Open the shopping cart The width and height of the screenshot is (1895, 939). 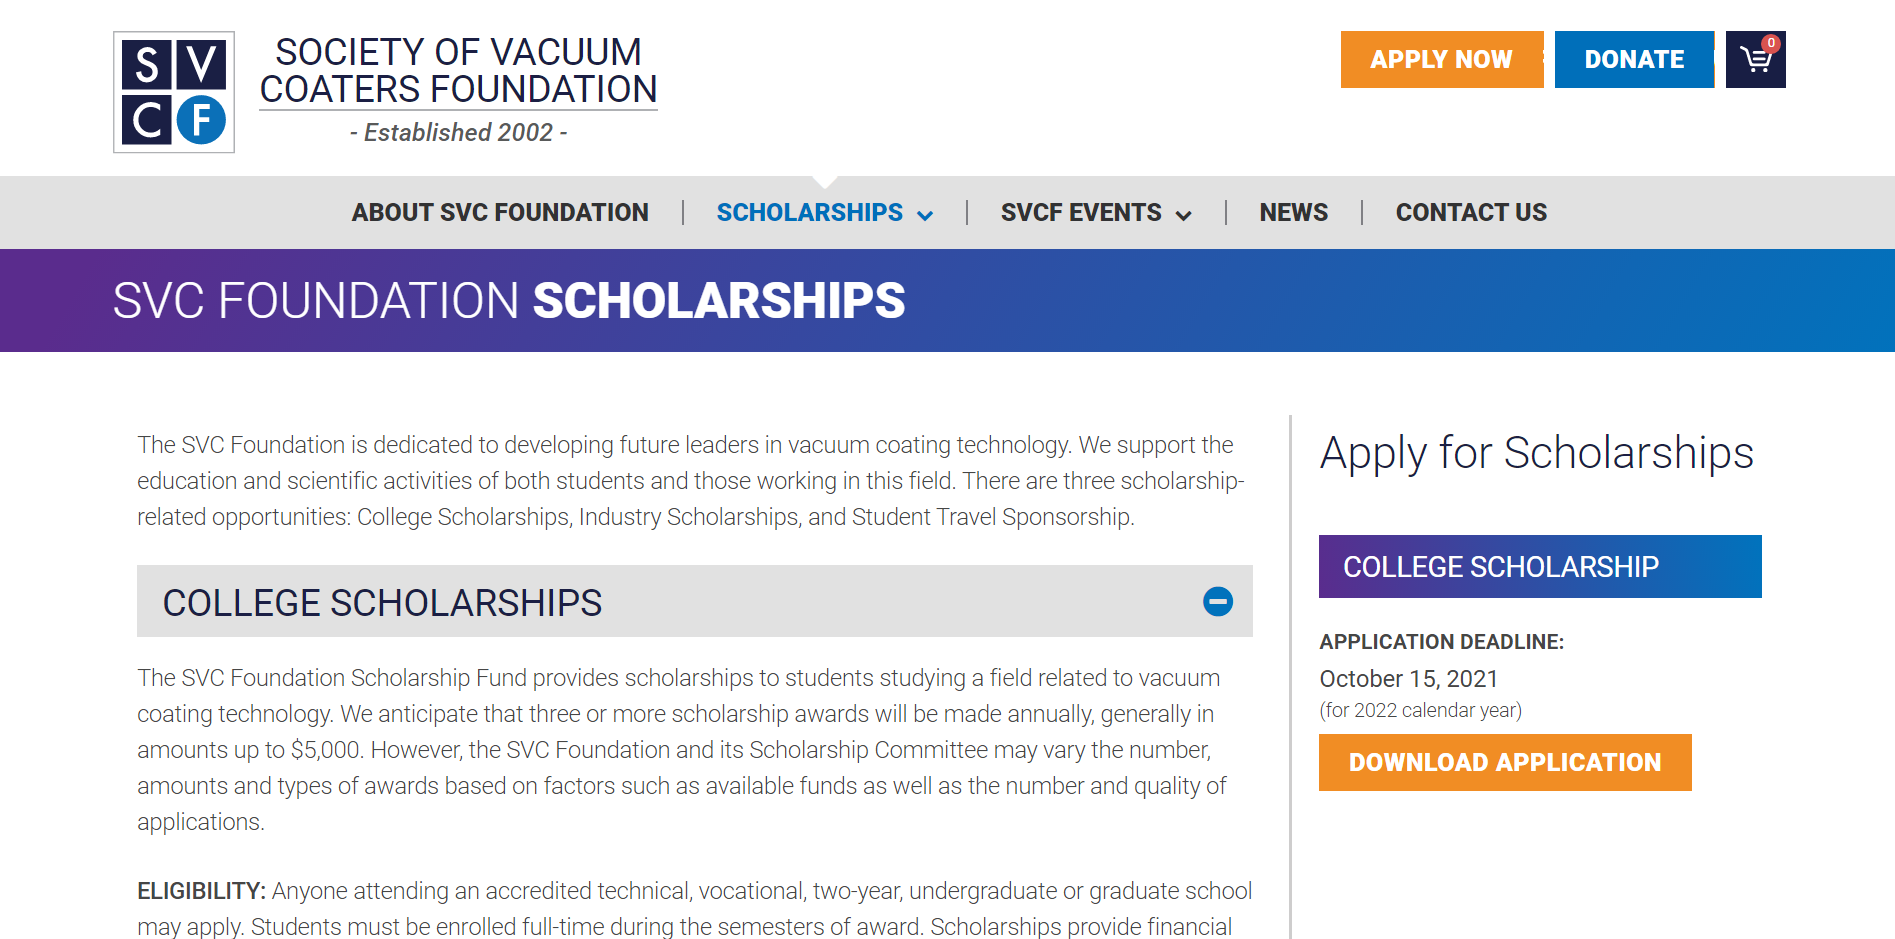click(x=1755, y=60)
